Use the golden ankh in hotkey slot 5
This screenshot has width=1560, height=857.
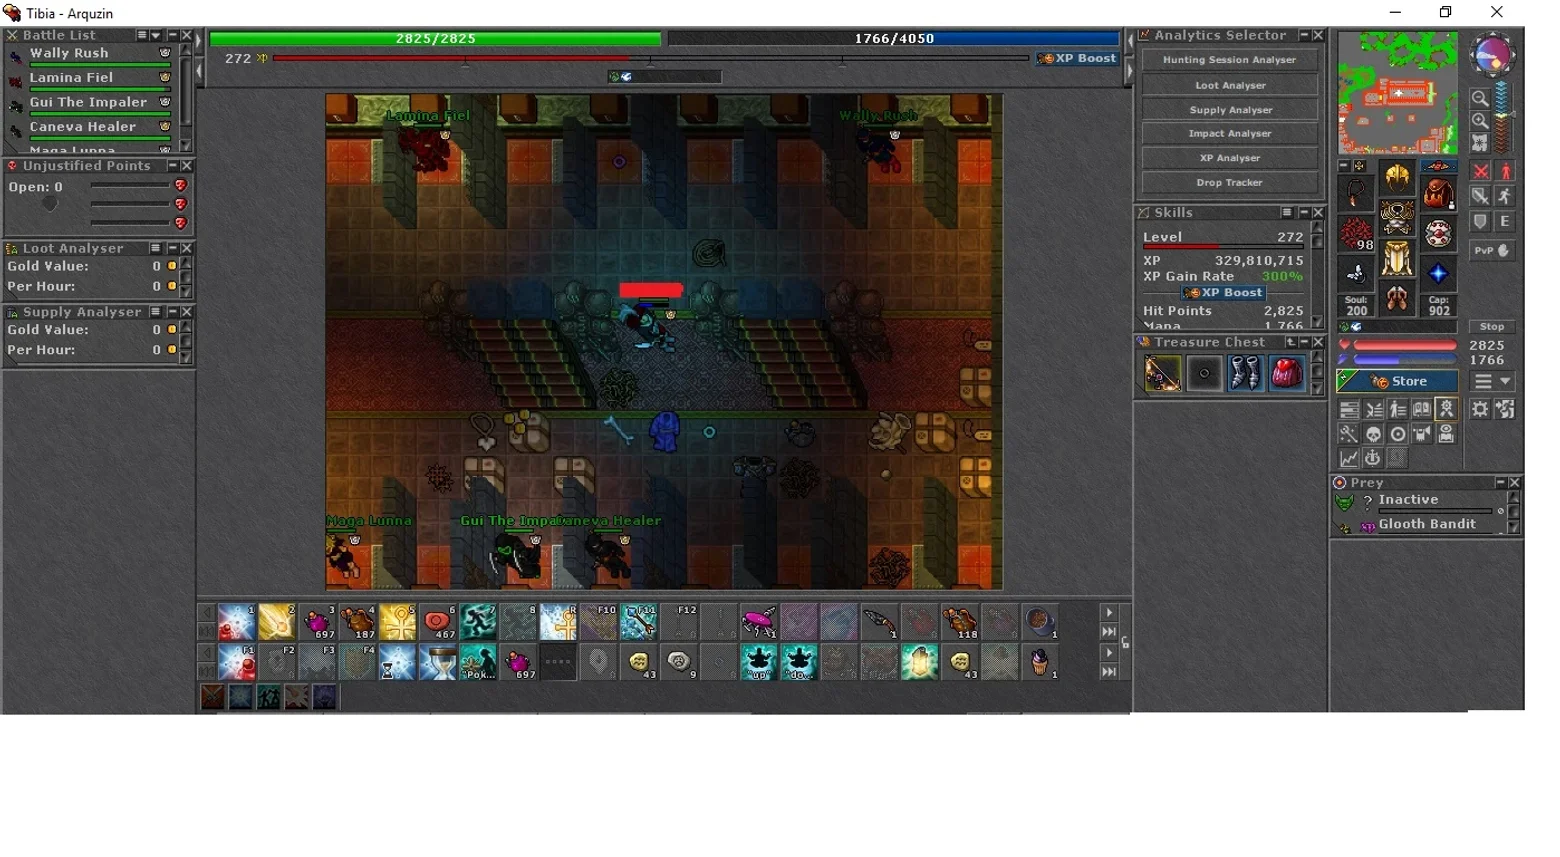coord(397,622)
